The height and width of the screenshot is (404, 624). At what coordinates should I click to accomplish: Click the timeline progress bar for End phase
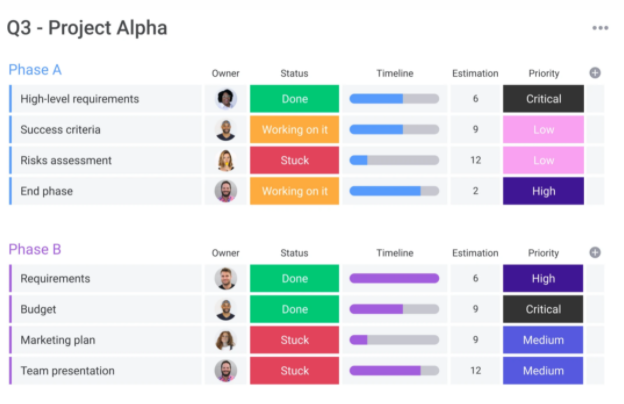[x=394, y=191]
